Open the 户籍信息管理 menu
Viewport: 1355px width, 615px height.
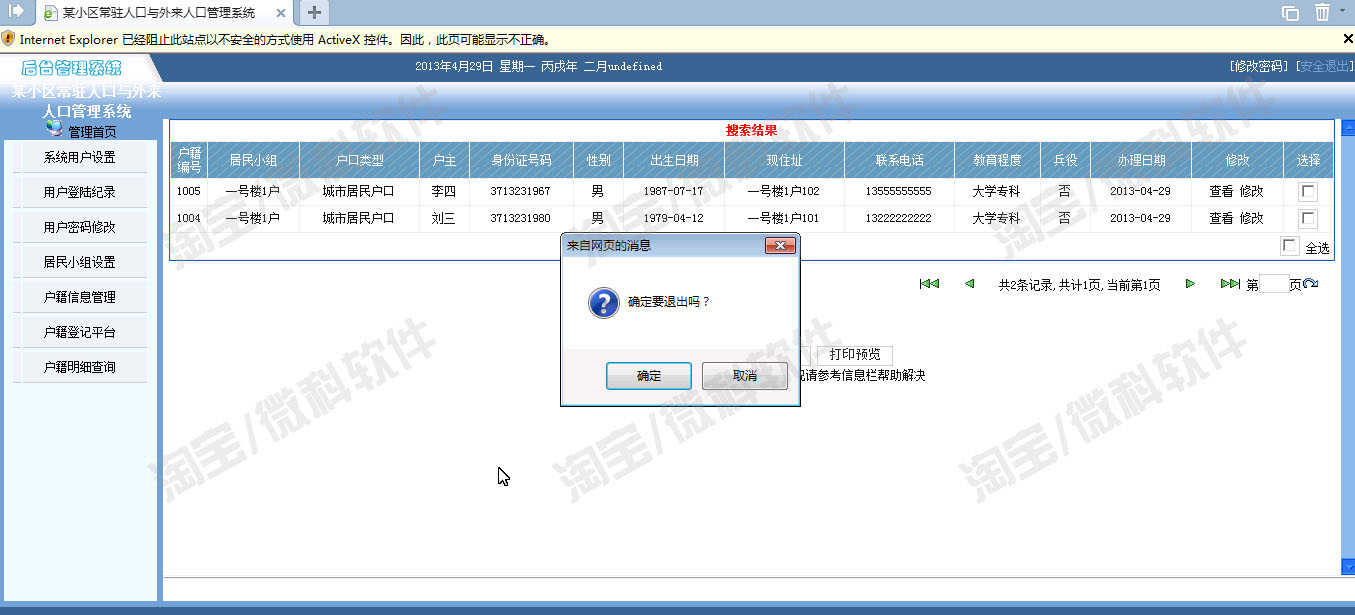[x=79, y=297]
